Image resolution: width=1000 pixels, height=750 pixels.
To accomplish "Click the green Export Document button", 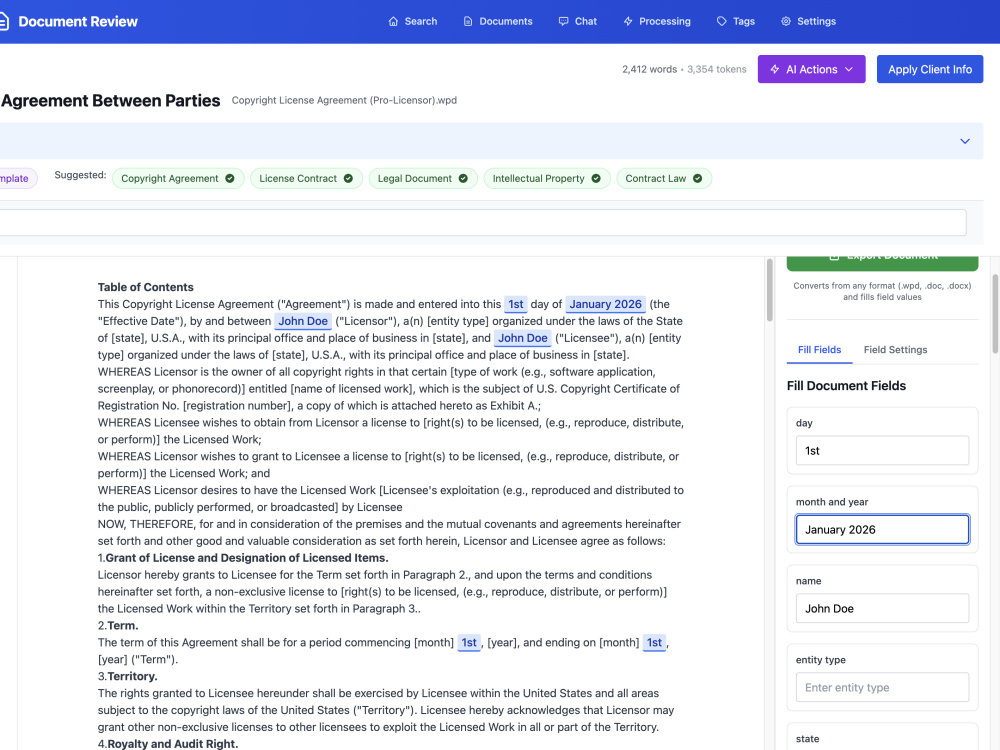I will tap(882, 262).
